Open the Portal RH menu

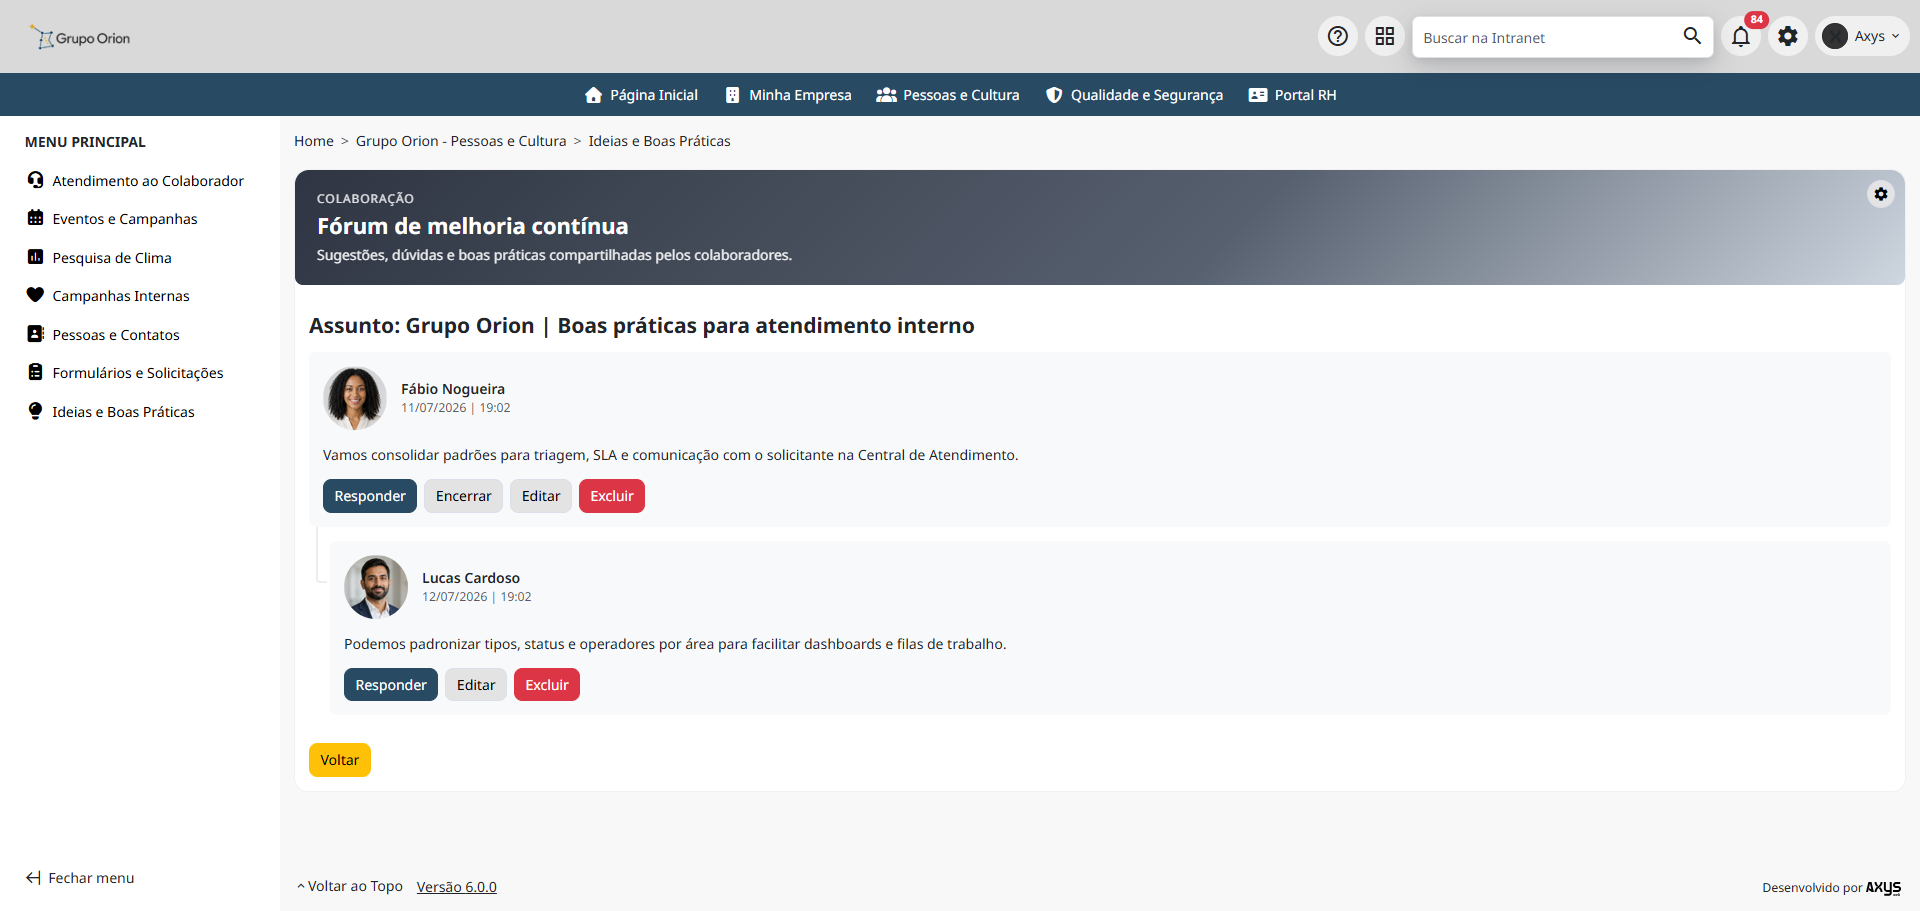click(1305, 95)
